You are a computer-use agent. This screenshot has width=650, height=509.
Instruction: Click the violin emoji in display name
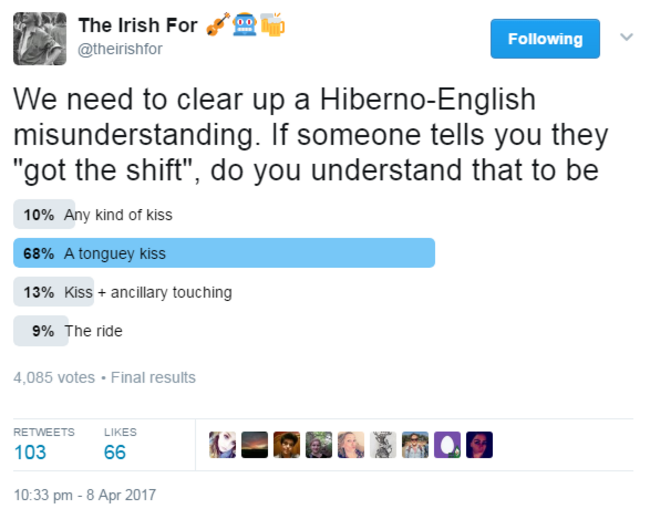(218, 24)
